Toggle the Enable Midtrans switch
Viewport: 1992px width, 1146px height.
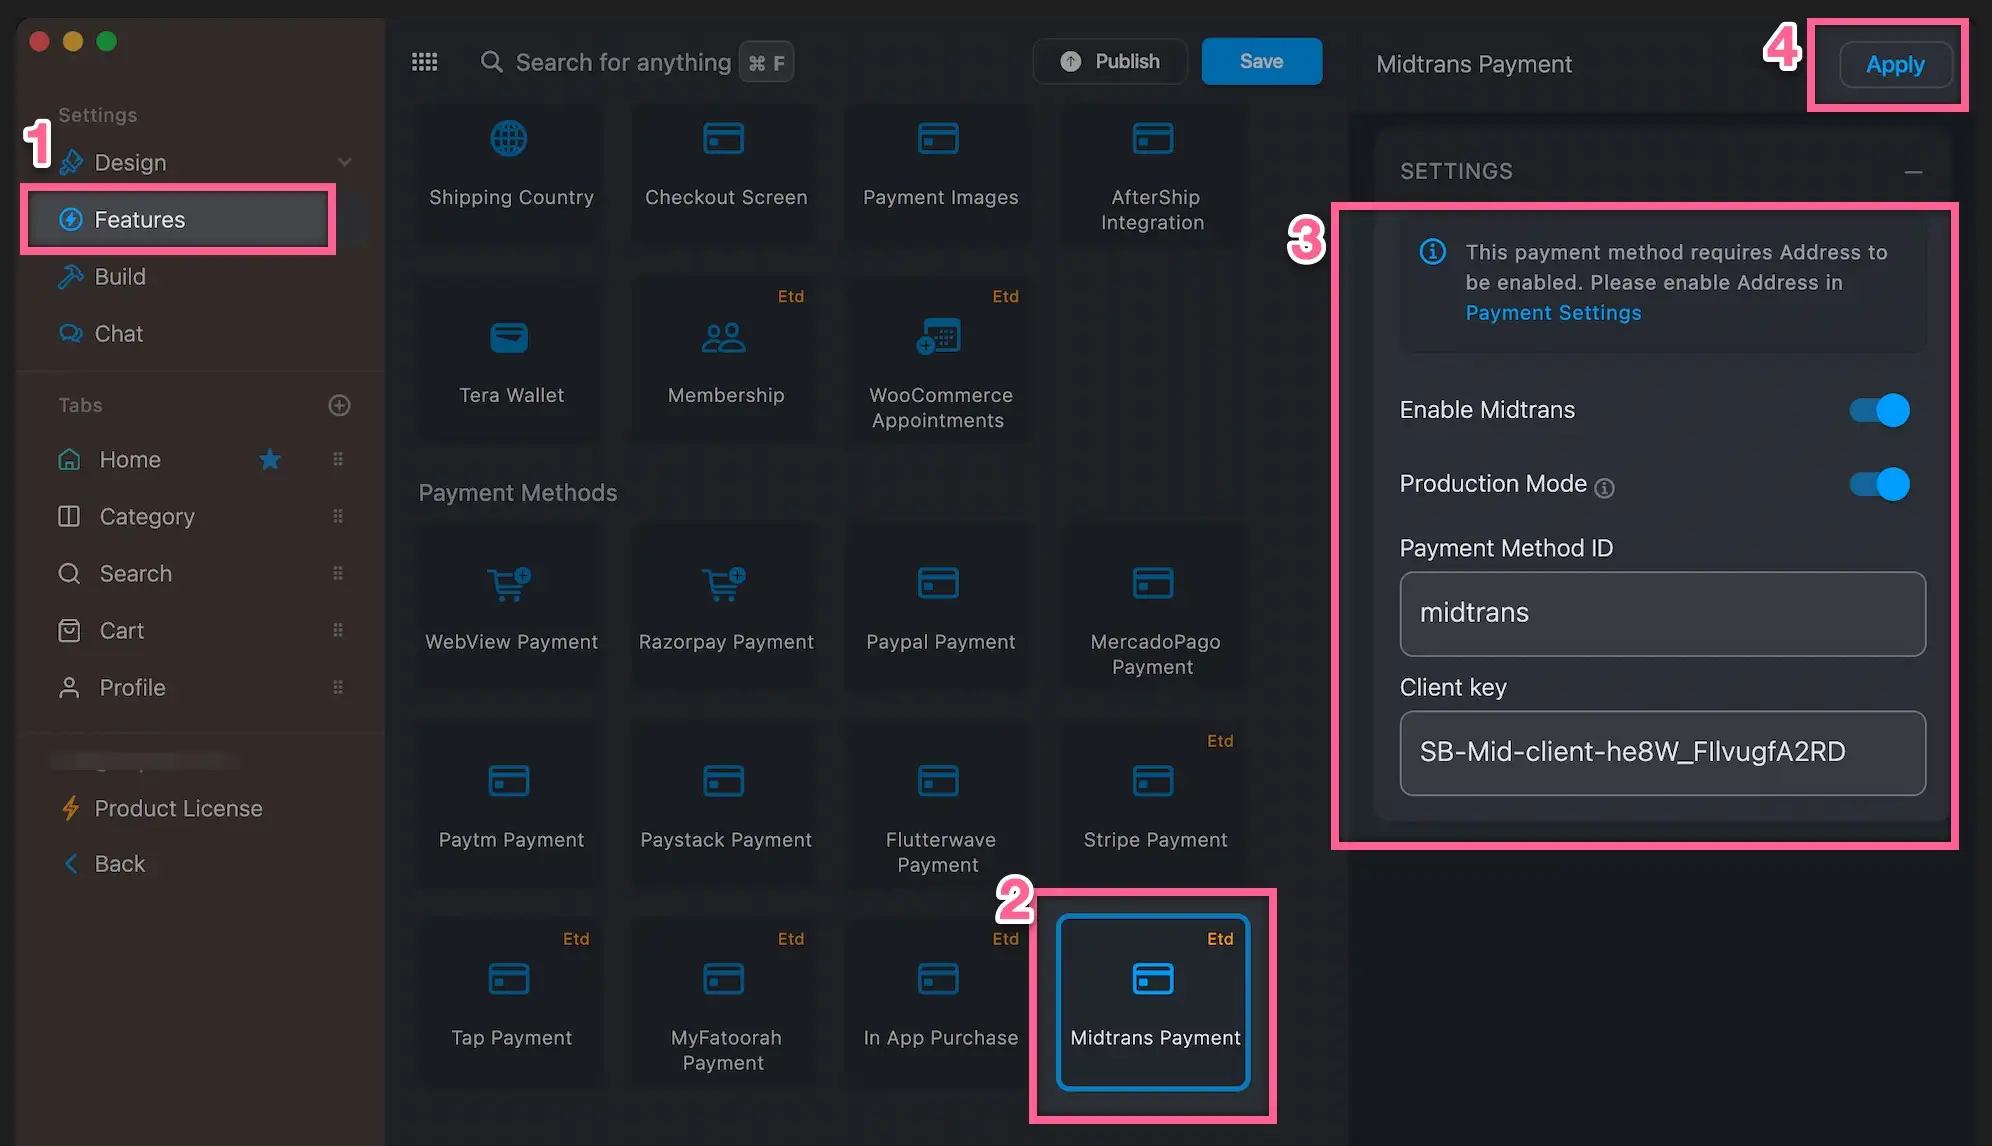click(x=1878, y=410)
